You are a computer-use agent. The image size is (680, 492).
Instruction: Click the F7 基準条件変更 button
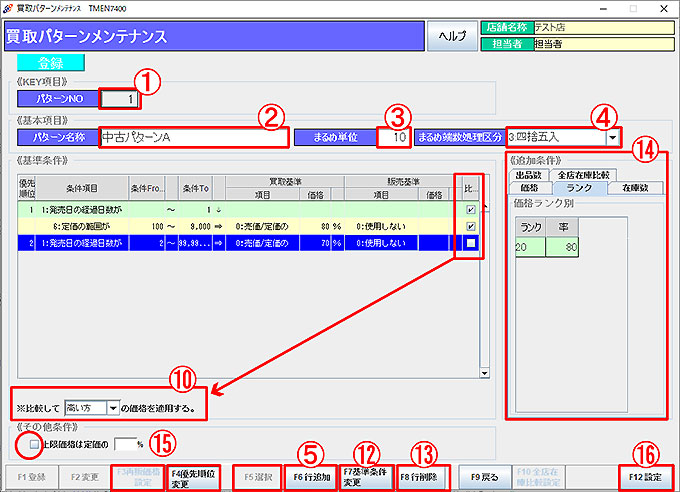pos(366,477)
